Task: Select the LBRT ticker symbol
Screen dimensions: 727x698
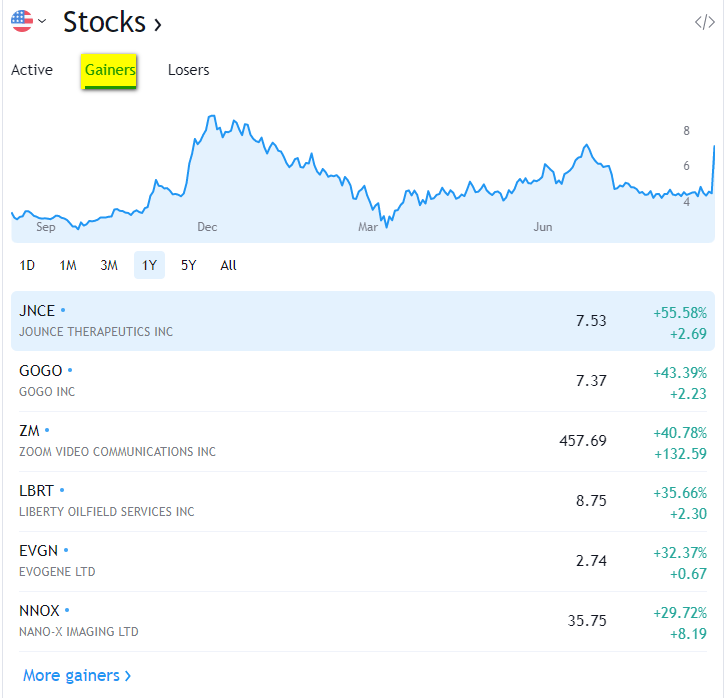Action: (36, 491)
